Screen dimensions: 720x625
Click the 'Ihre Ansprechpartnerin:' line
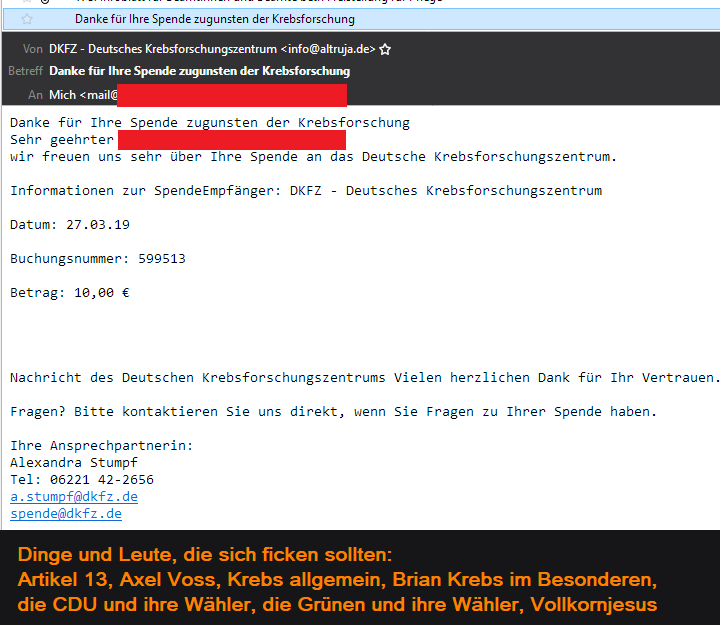tap(101, 445)
